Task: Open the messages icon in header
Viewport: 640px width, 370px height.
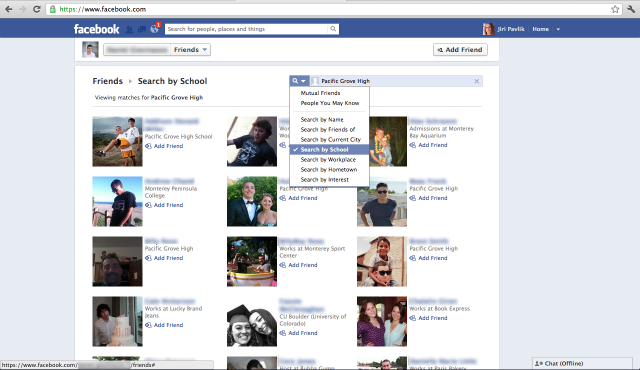Action: (142, 29)
